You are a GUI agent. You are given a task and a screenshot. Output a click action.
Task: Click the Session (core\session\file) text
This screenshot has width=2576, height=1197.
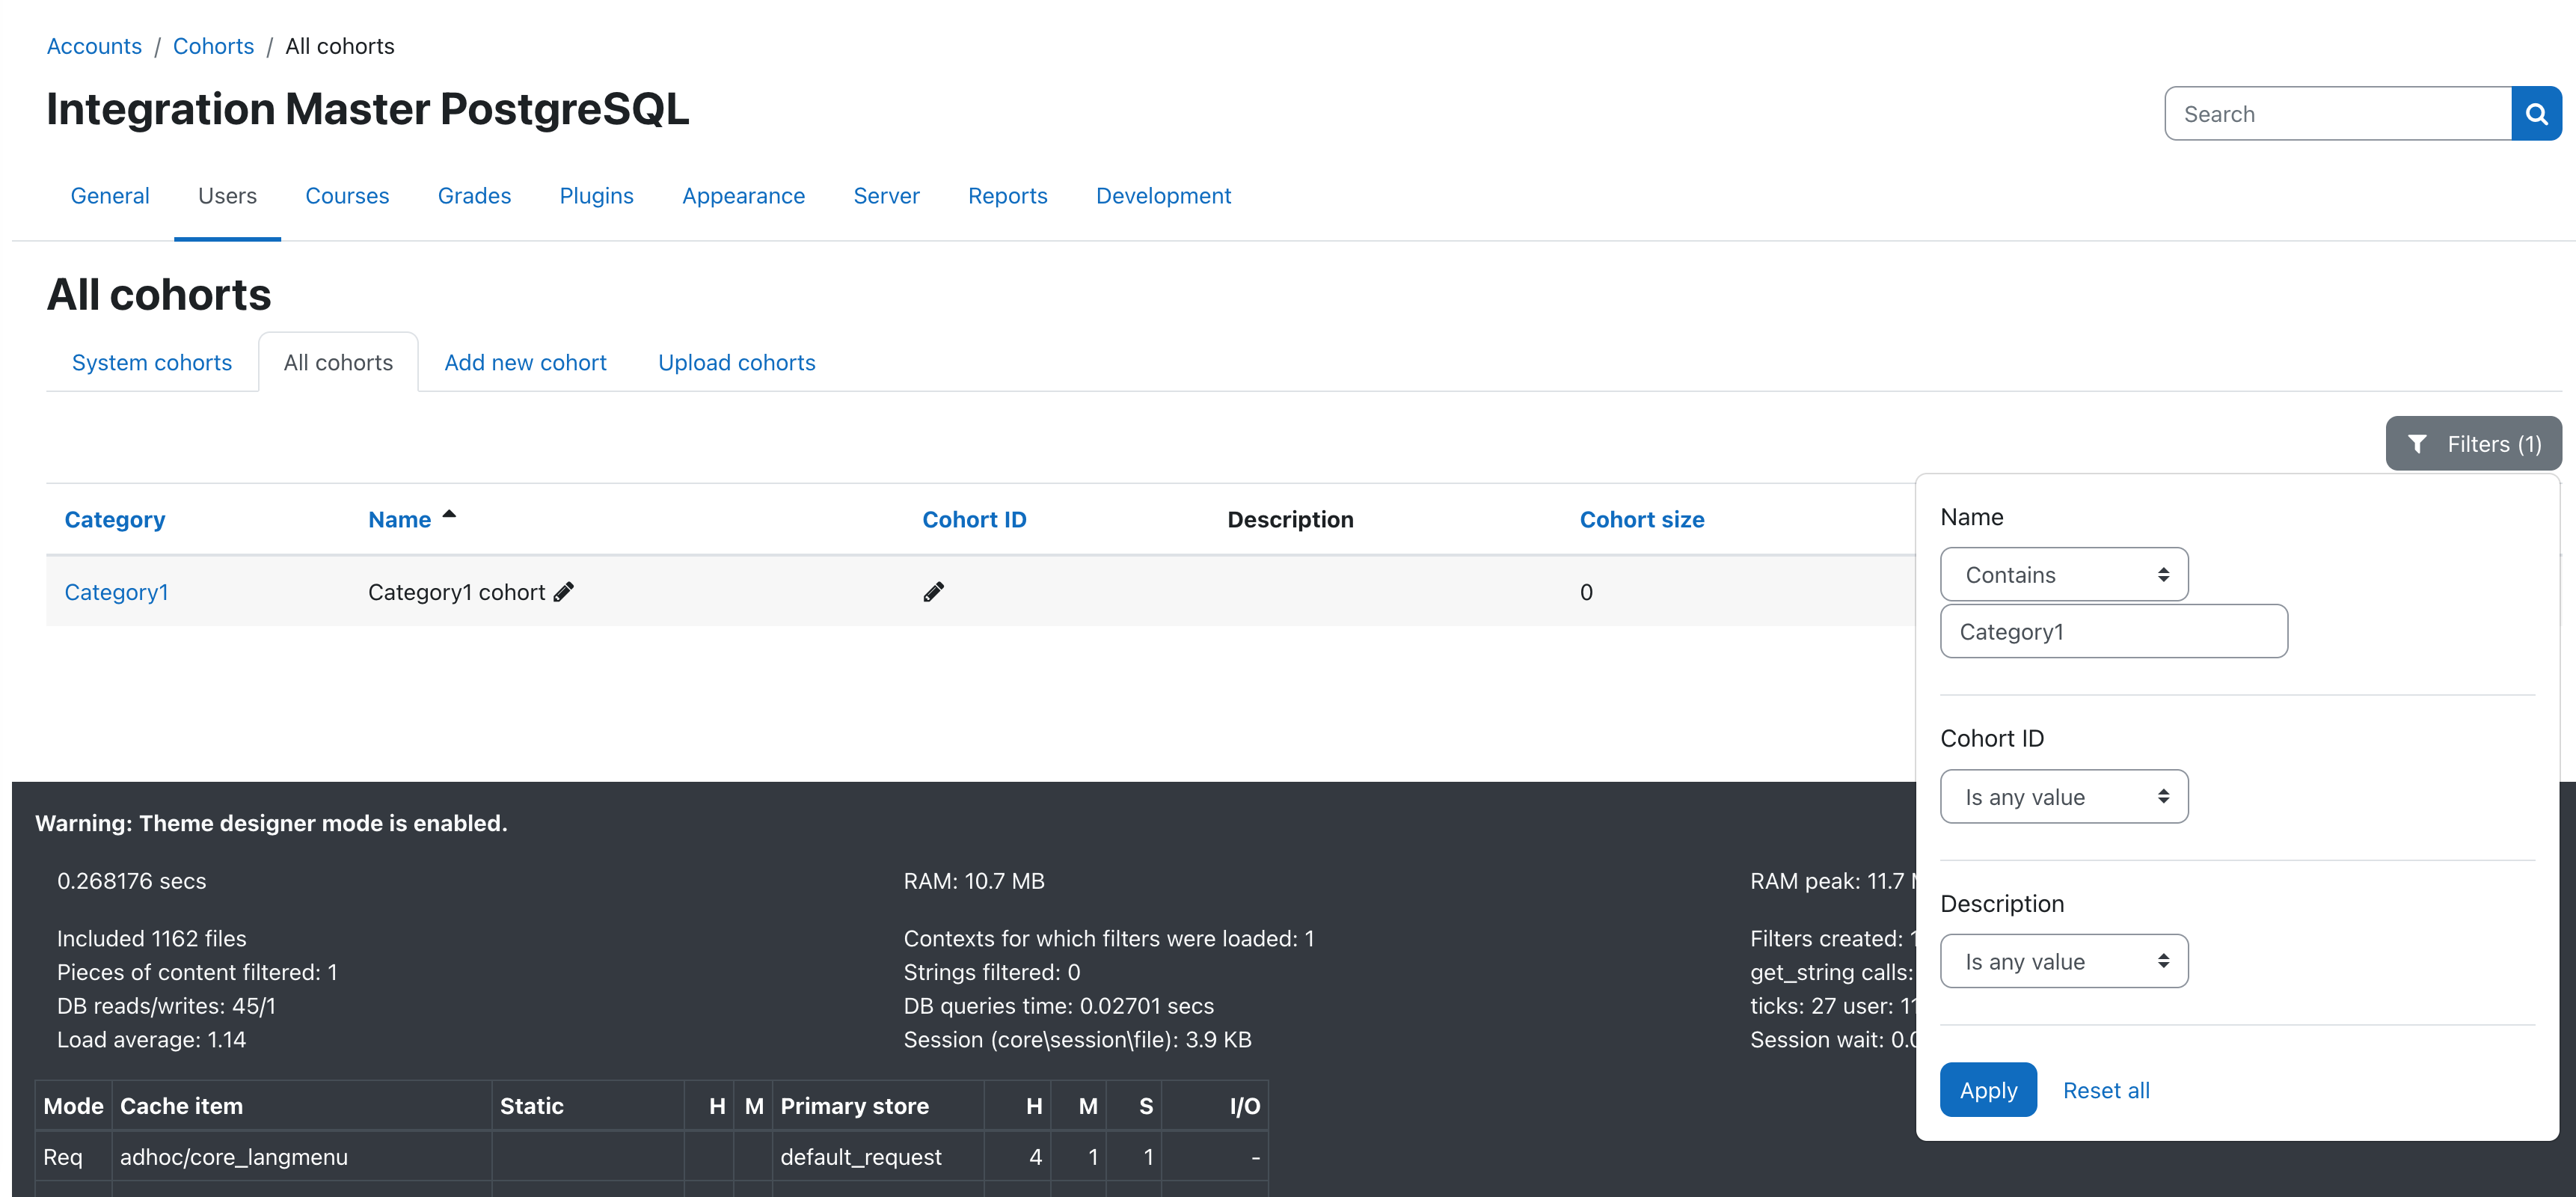point(1077,1040)
